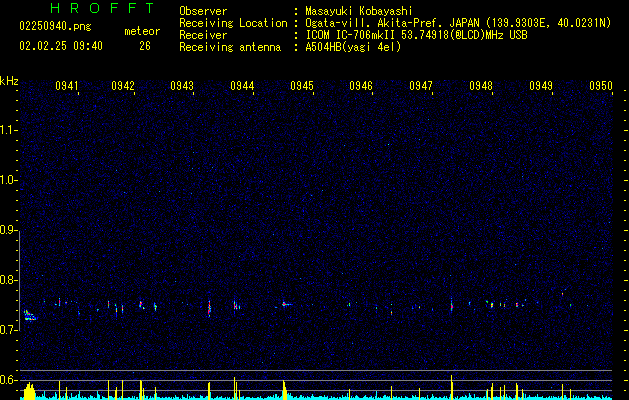
Task: Click the ICOM IC-706mkII receiver text
Action: point(416,35)
